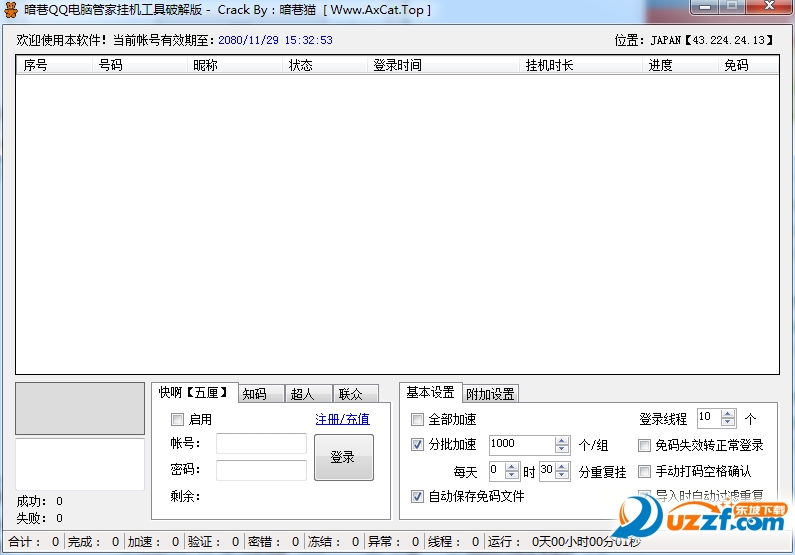Switch to the 联众 tab
This screenshot has height=555, width=795.
pyautogui.click(x=355, y=394)
